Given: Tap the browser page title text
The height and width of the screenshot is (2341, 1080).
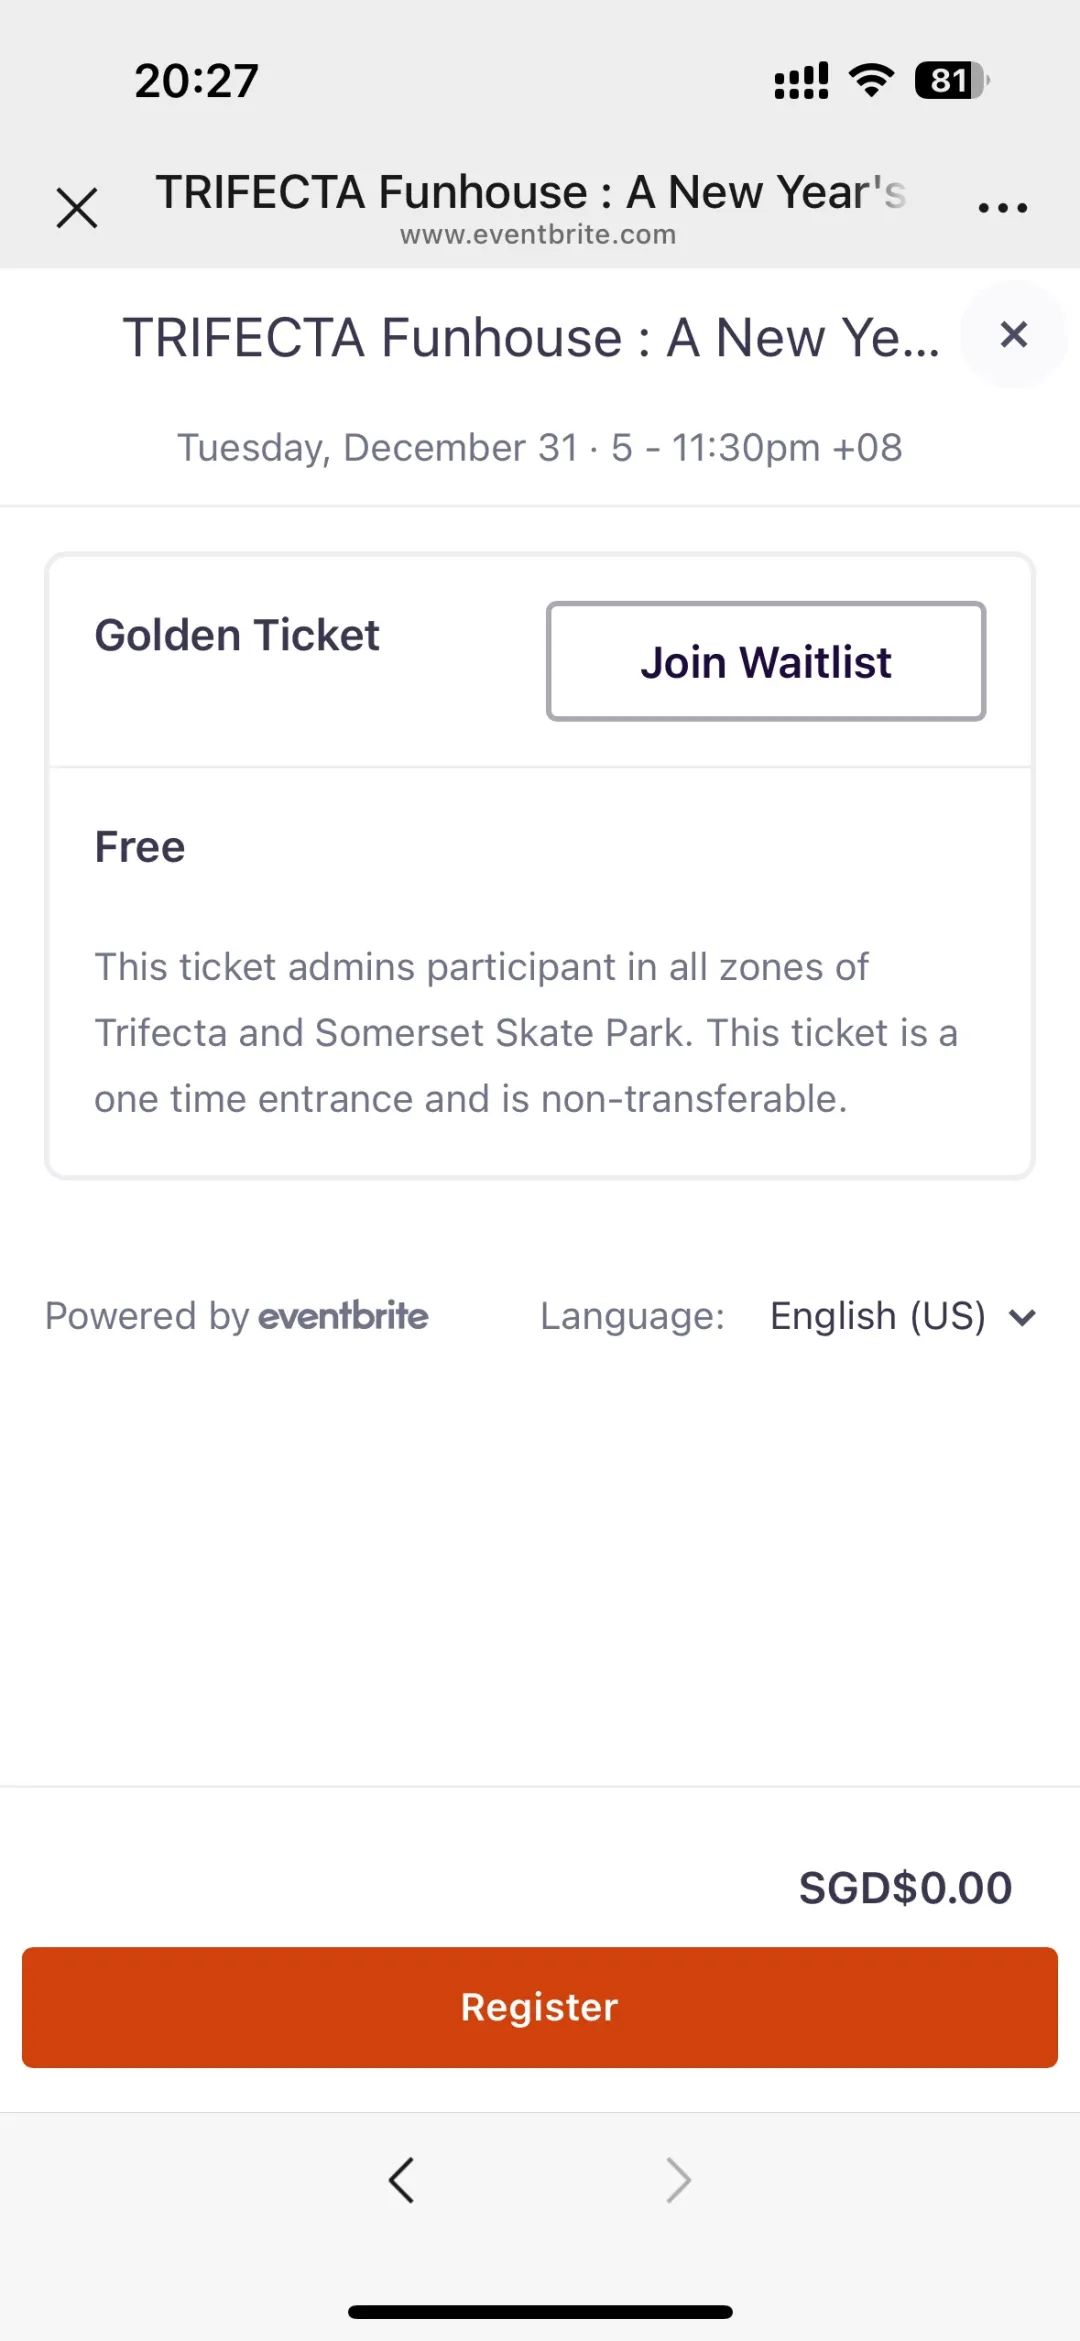Looking at the screenshot, I should click(530, 191).
